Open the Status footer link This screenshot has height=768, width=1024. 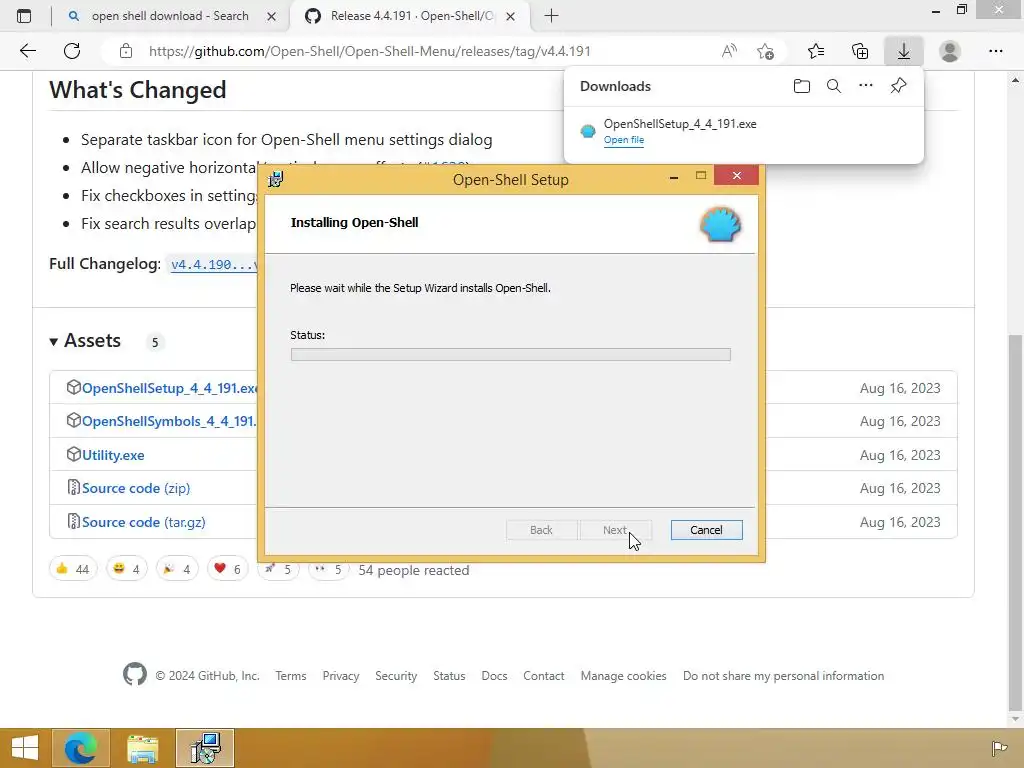pyautogui.click(x=449, y=676)
